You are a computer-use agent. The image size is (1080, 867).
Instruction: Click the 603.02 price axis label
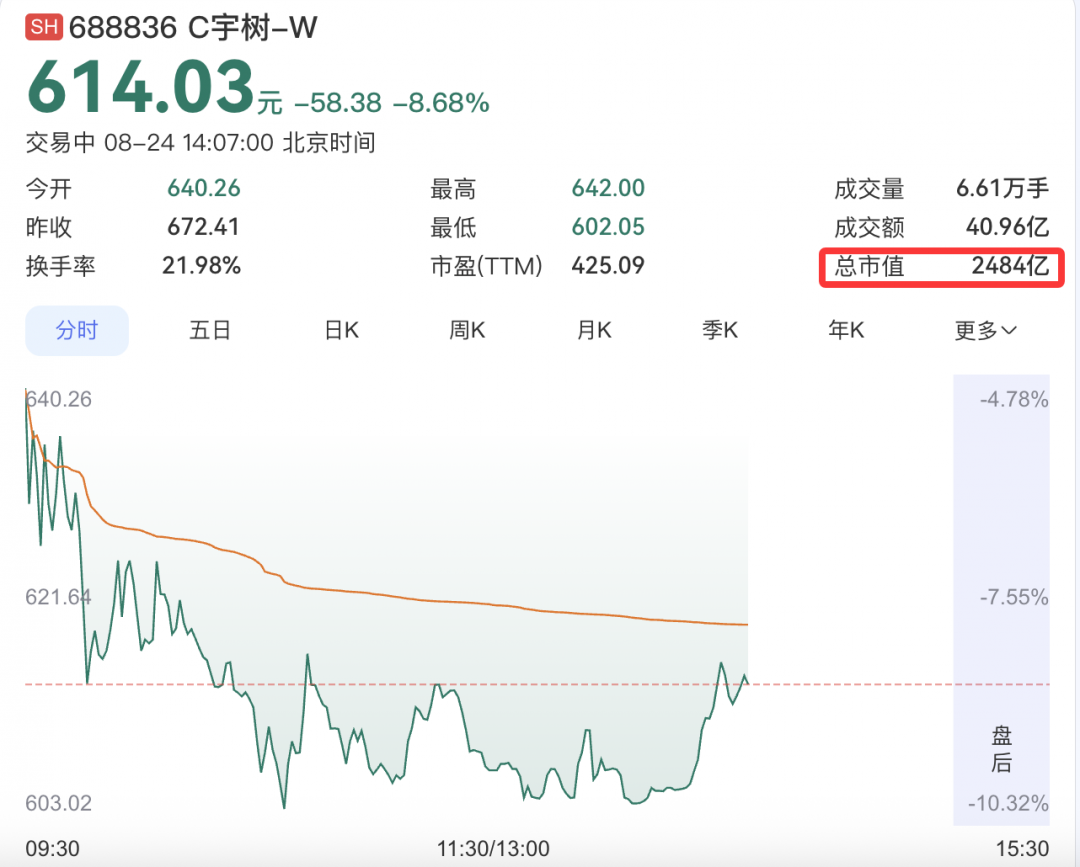pos(59,803)
